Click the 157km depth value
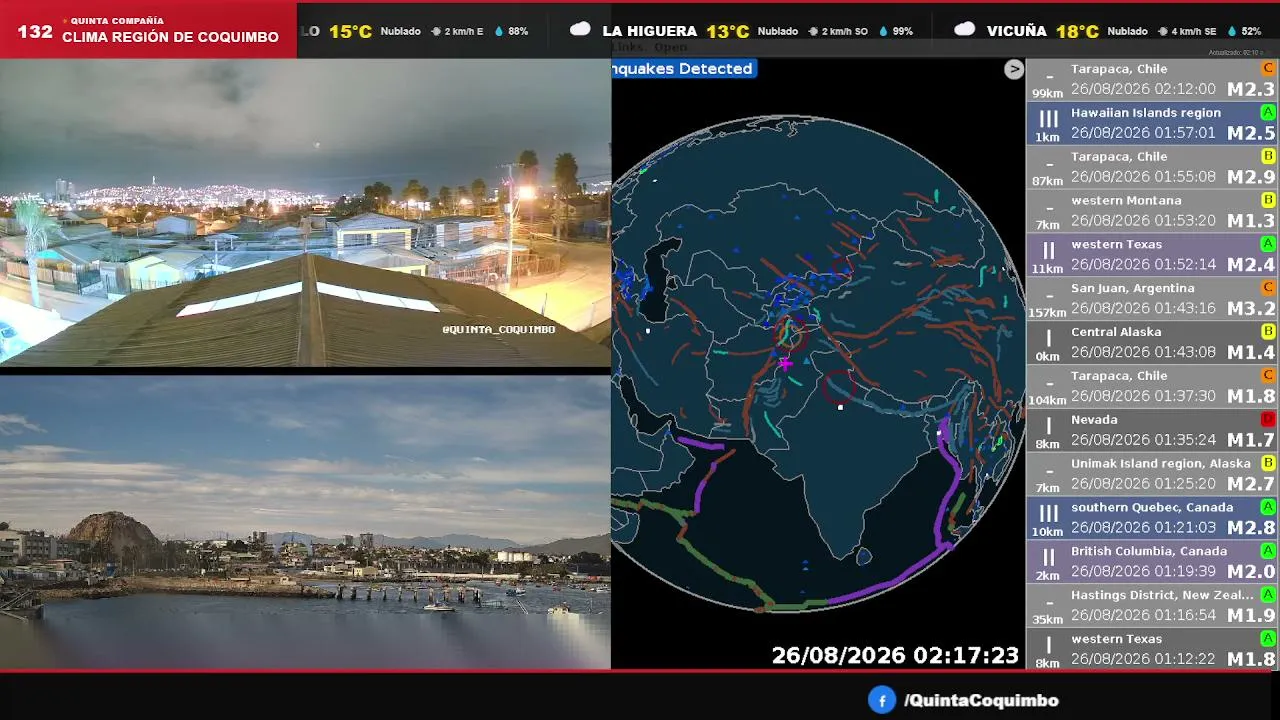1280x720 pixels. point(1048,313)
